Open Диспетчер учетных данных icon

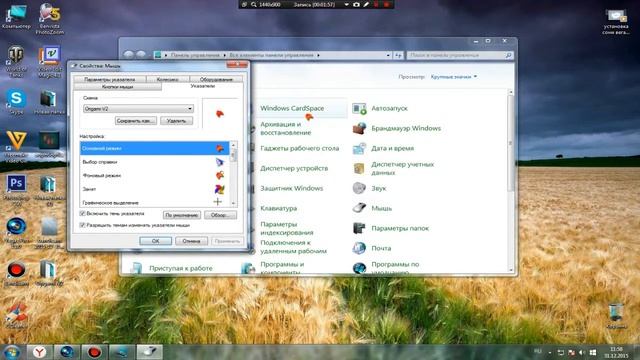coord(359,168)
